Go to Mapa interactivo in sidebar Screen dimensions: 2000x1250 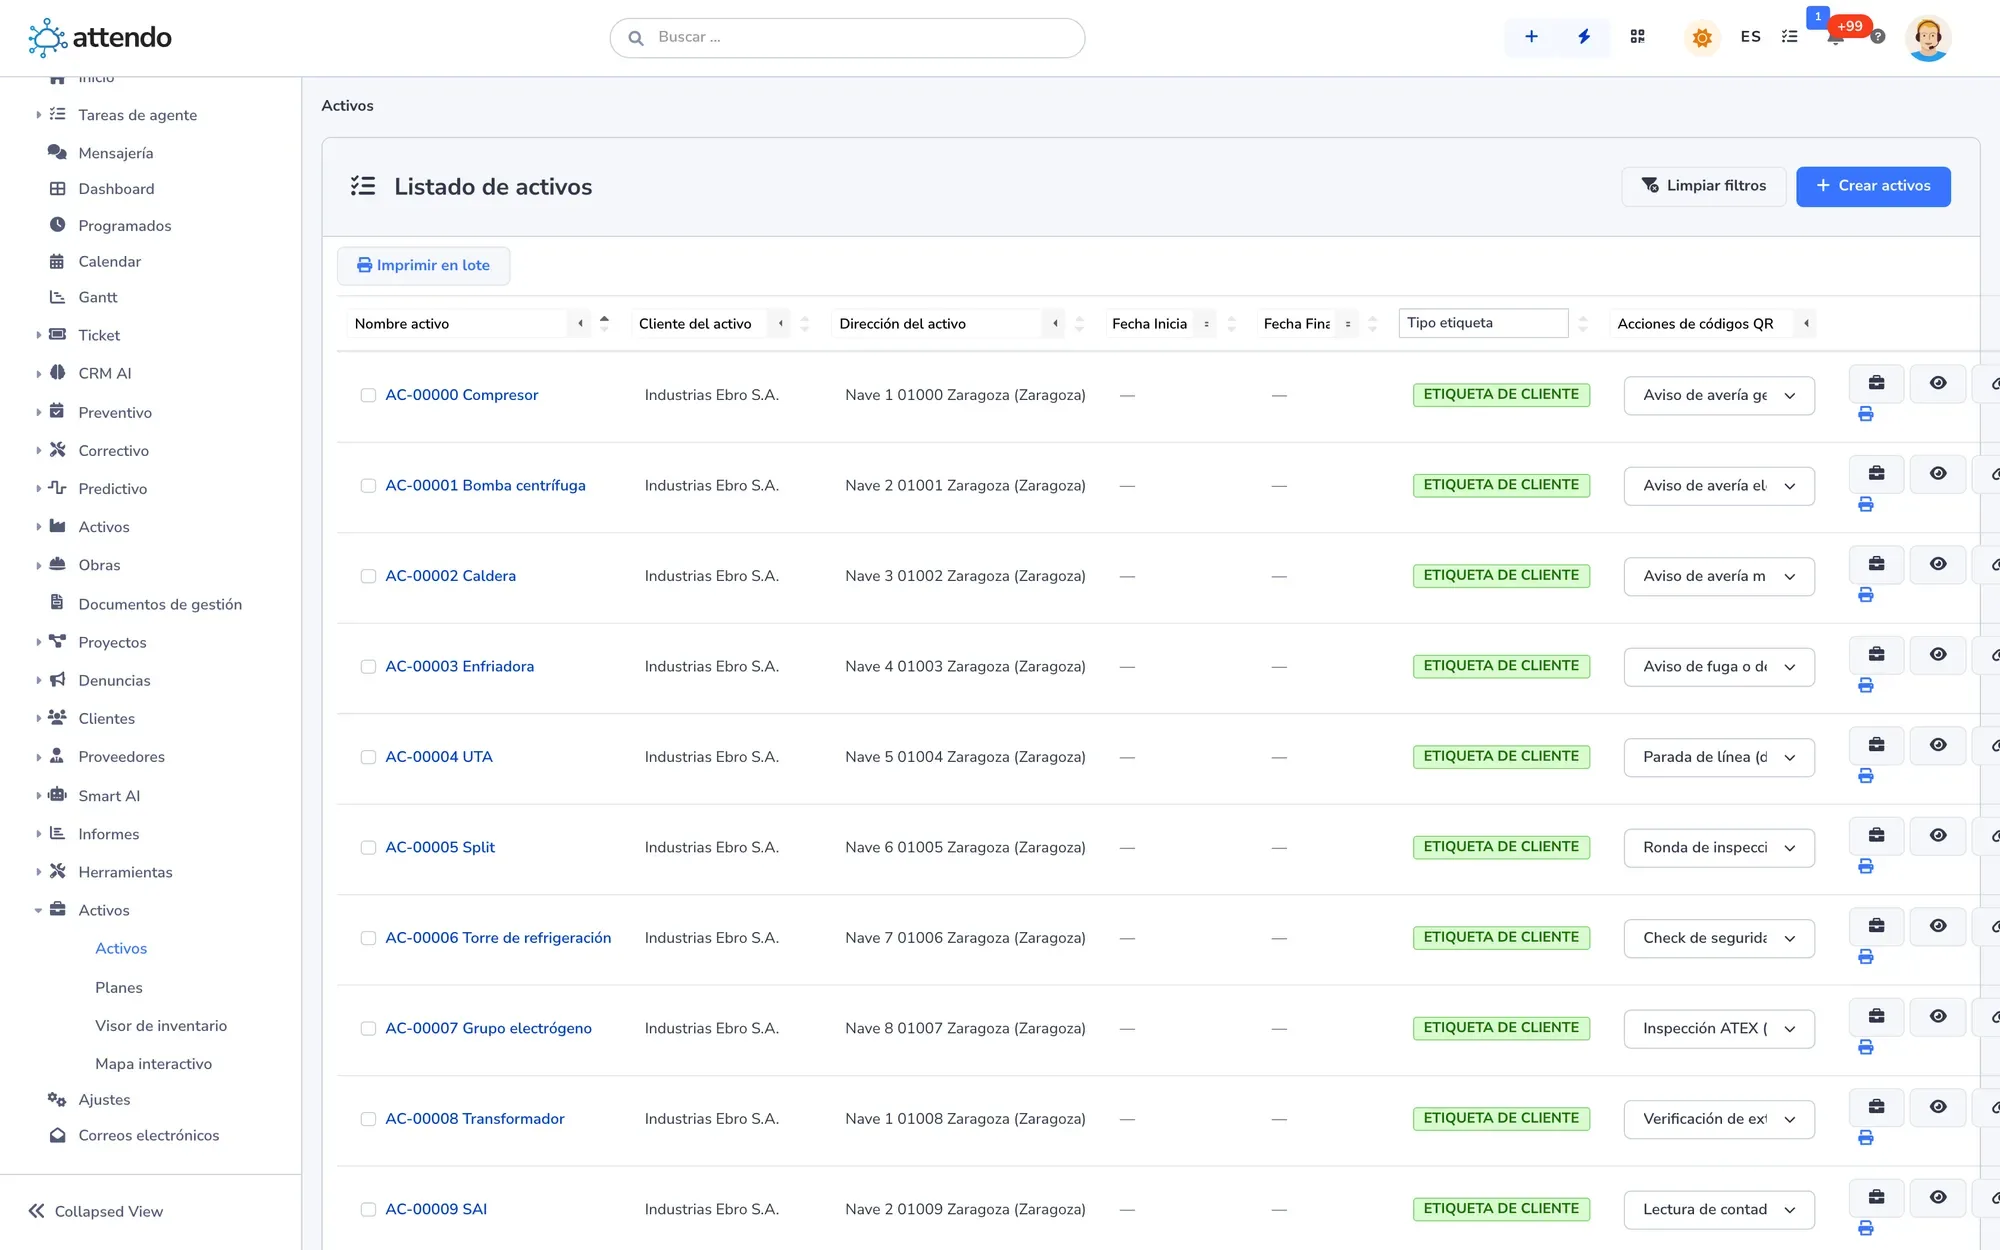click(153, 1064)
